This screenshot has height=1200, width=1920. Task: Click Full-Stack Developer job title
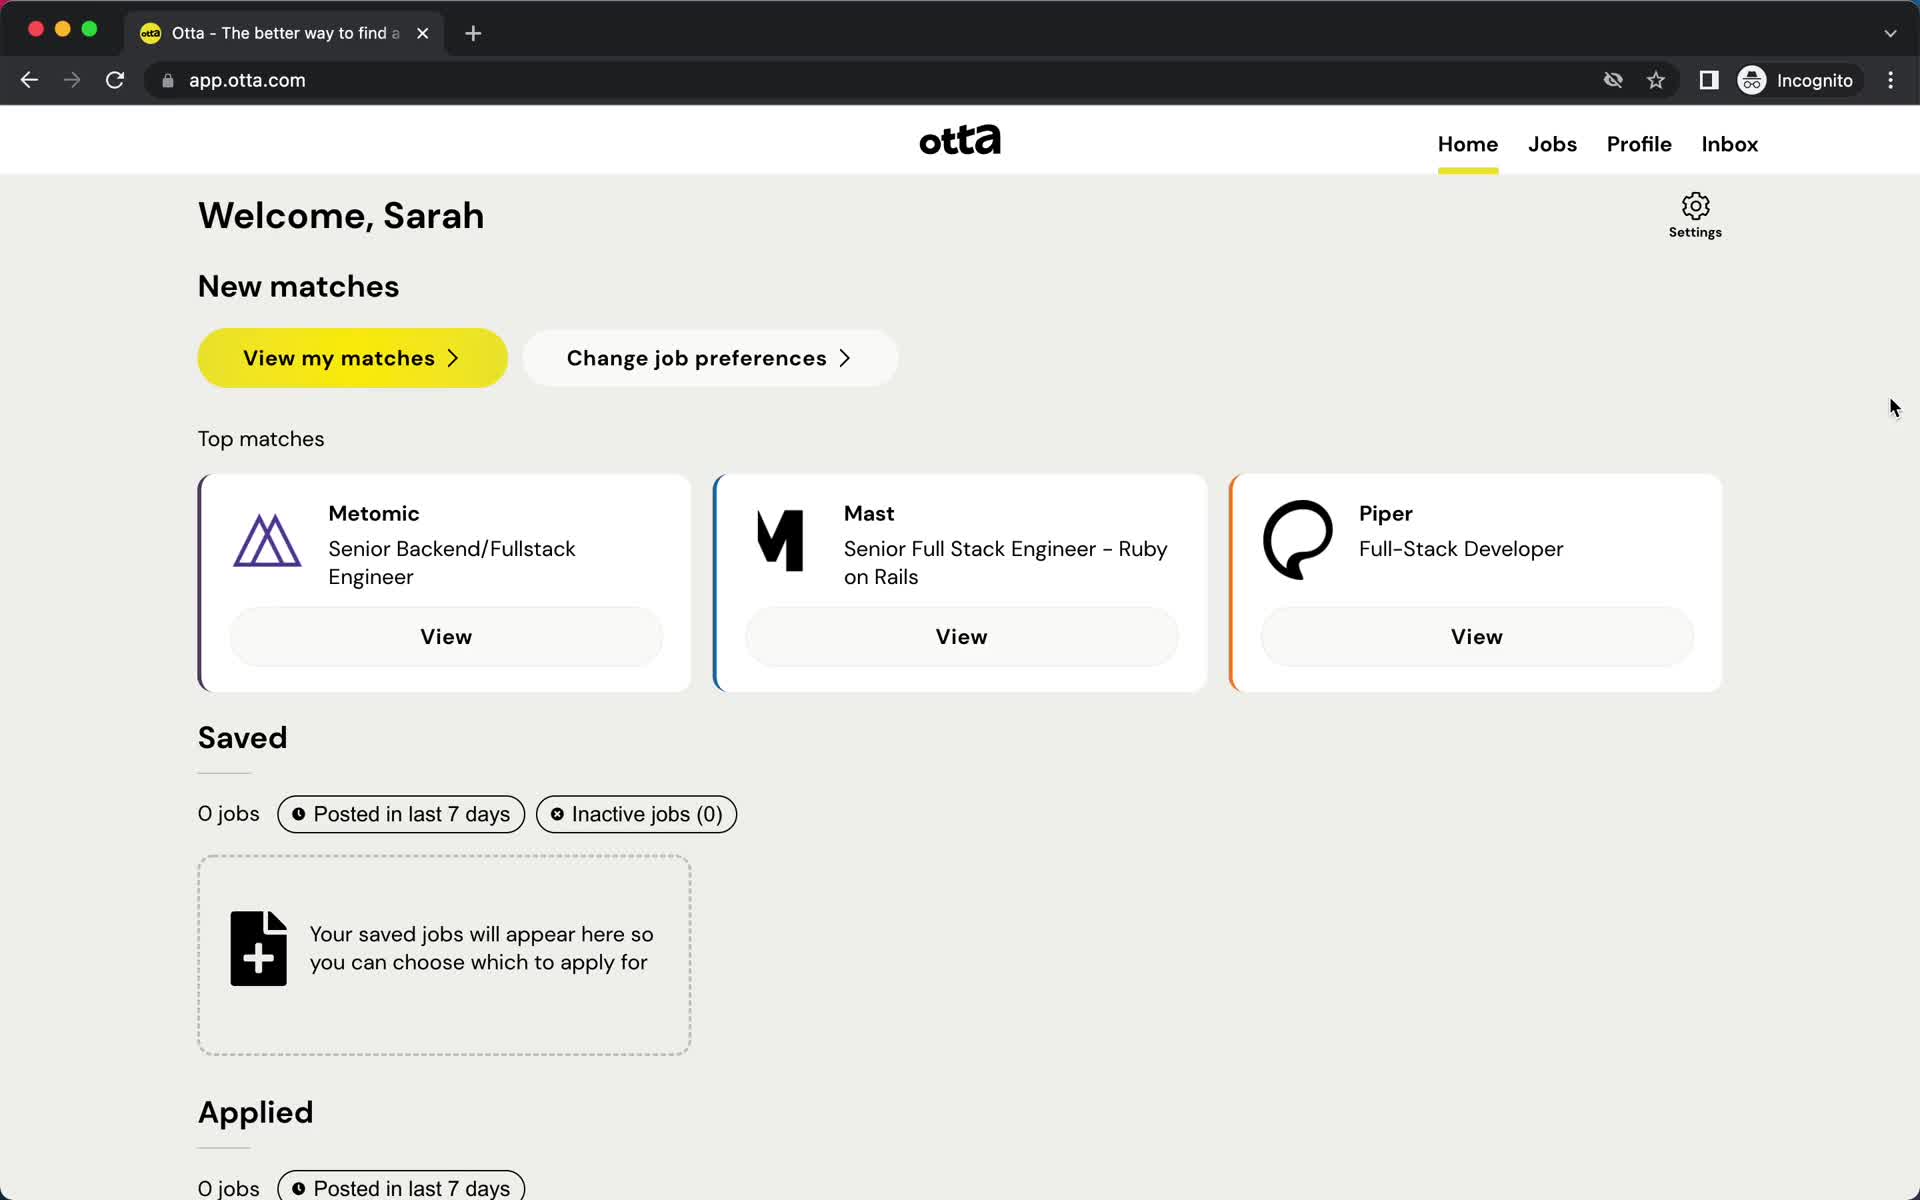[x=1460, y=549]
